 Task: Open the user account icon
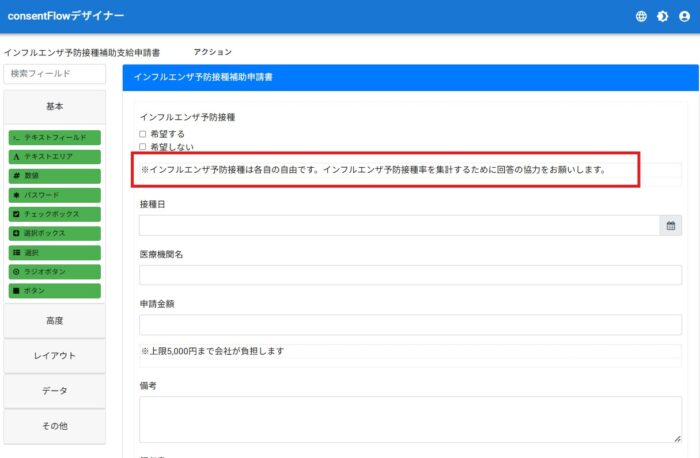684,17
